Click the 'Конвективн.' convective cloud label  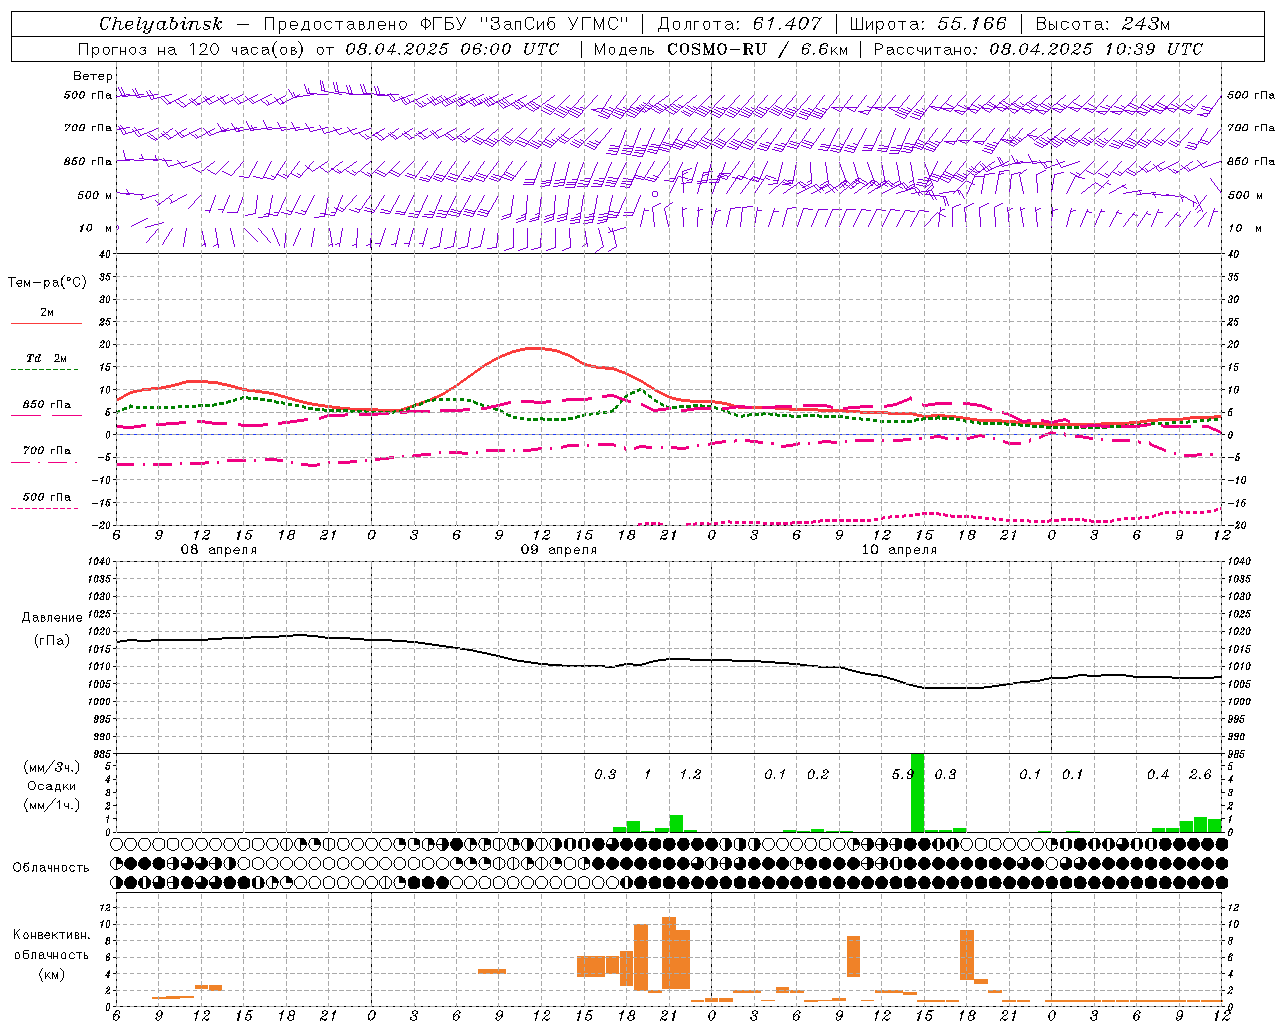point(52,935)
